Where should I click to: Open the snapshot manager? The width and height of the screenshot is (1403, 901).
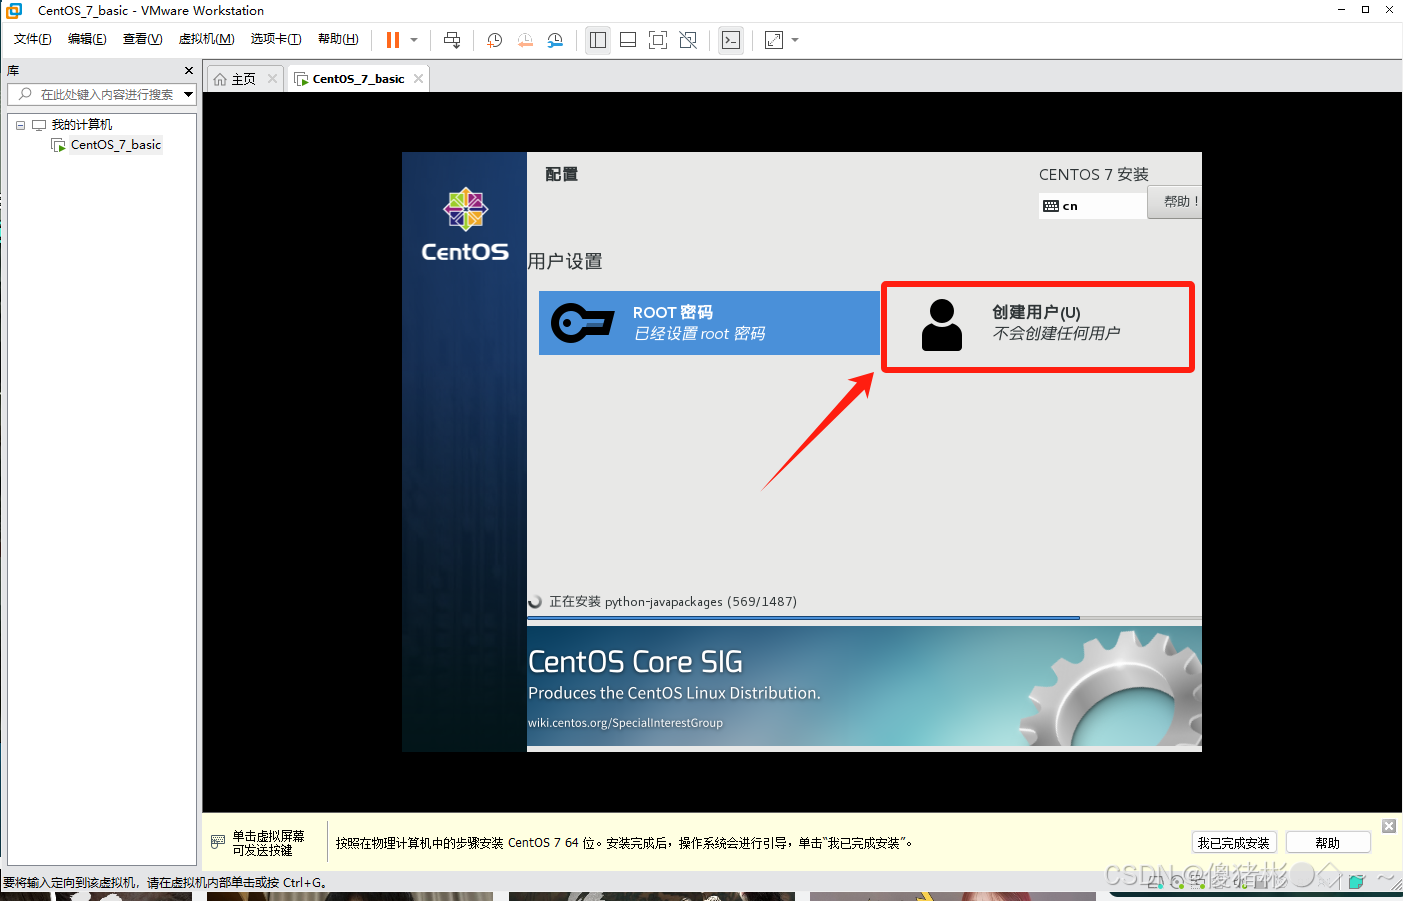coord(555,40)
